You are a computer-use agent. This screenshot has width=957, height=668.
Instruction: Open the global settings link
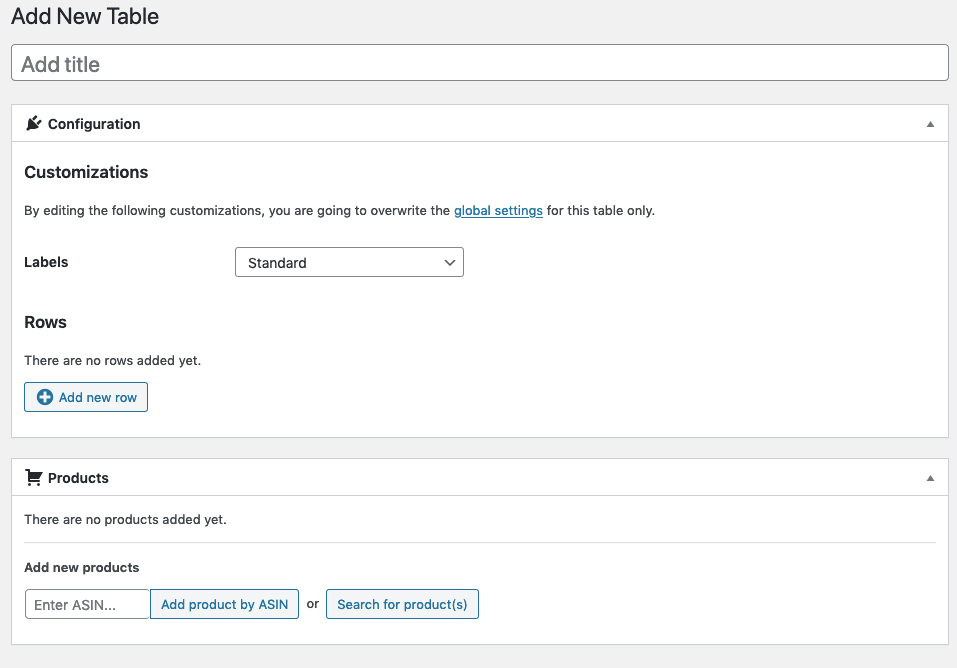pos(498,211)
